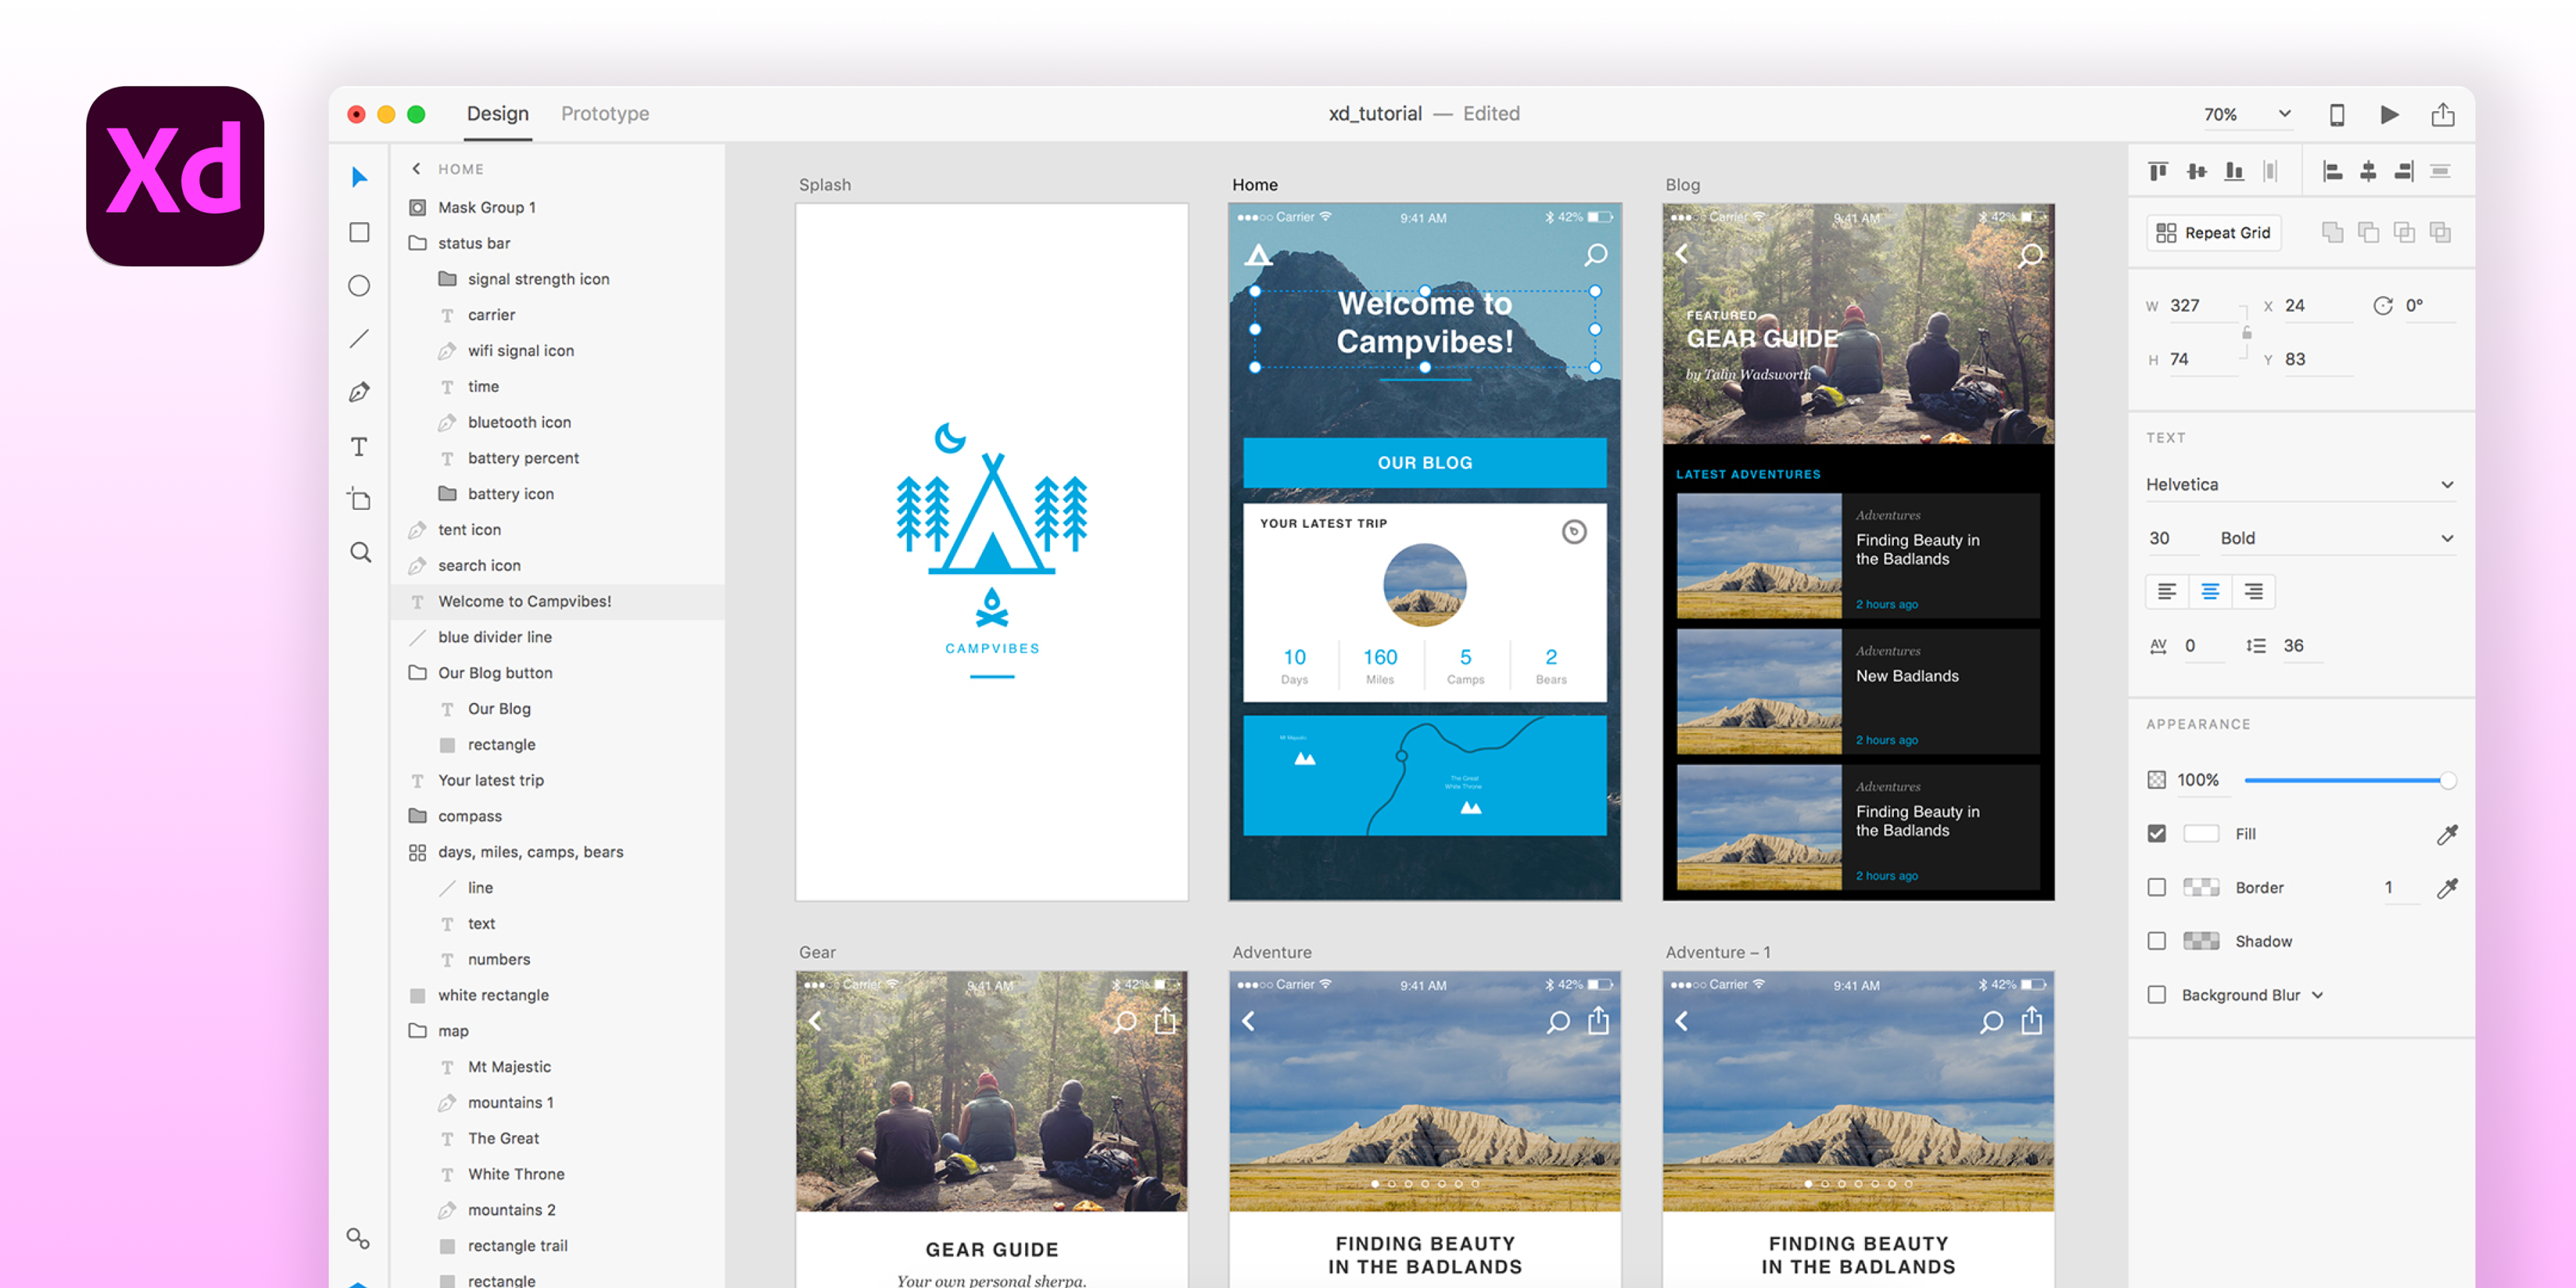This screenshot has height=1288, width=2576.
Task: Collapse the Our Blog button group
Action: pyautogui.click(x=418, y=674)
